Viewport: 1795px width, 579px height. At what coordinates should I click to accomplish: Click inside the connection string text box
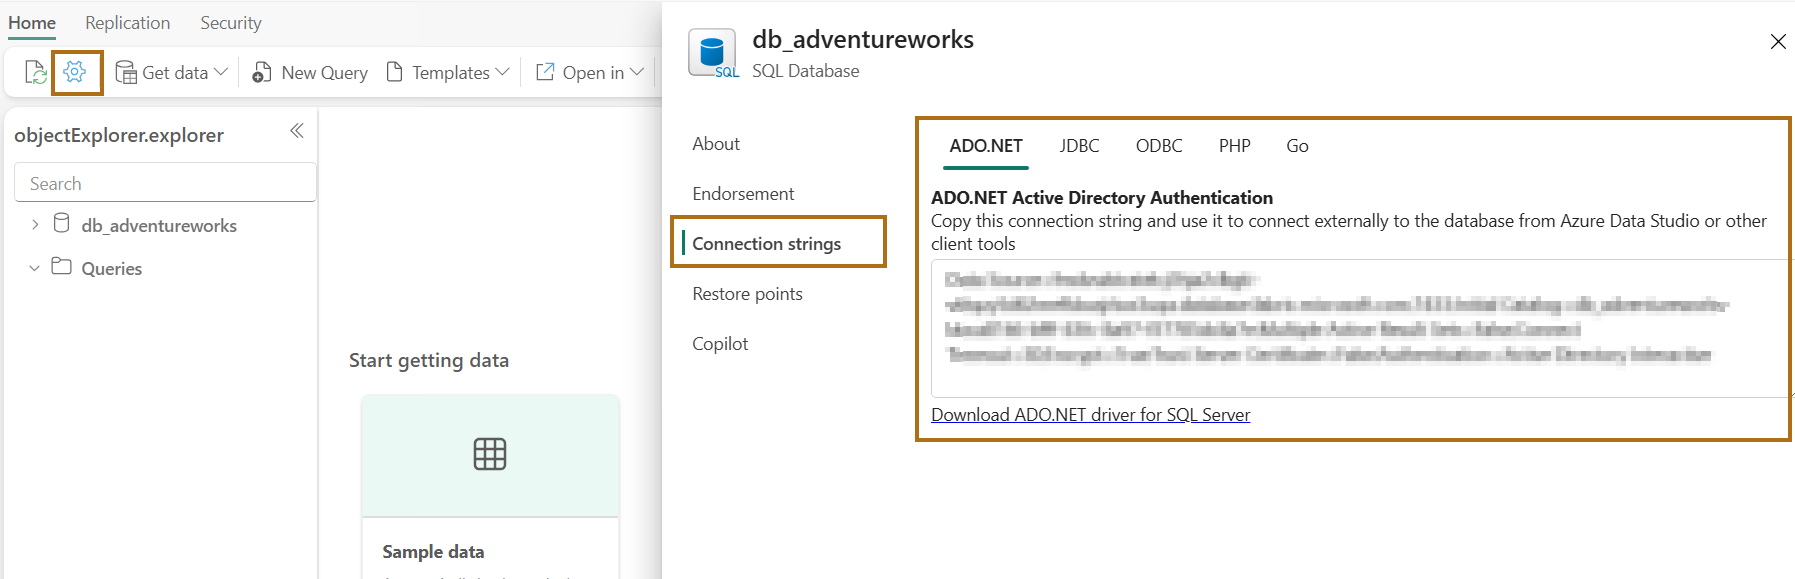1362,328
